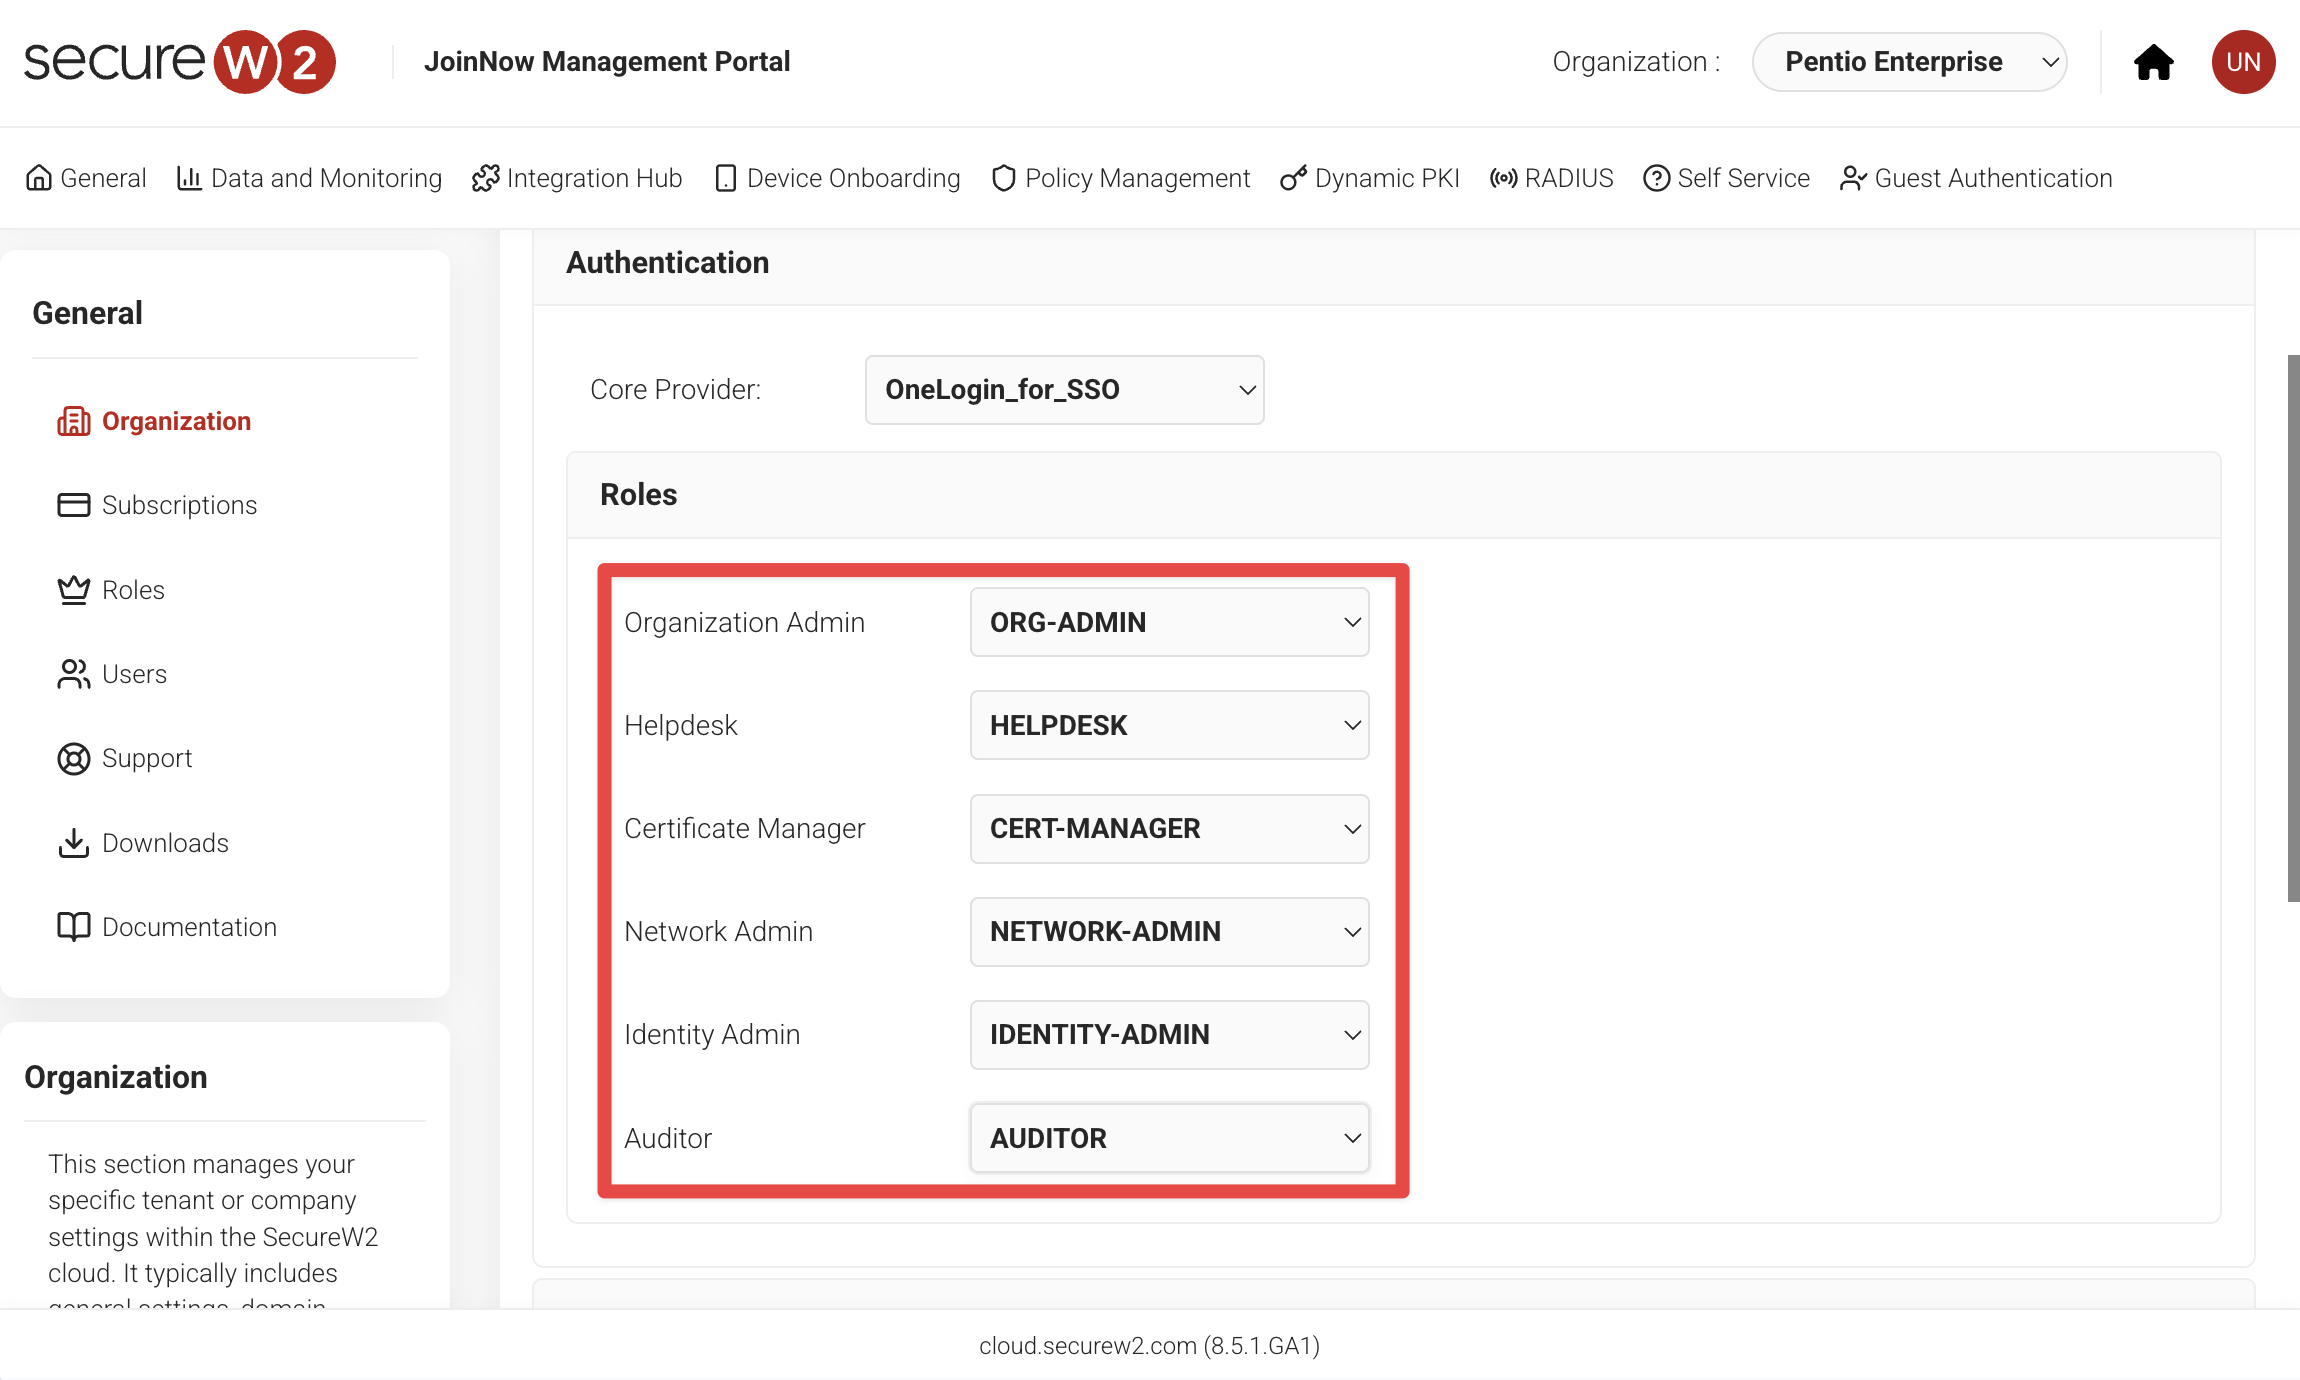Open the Policy Management menu
This screenshot has width=2300, height=1380.
[1121, 178]
